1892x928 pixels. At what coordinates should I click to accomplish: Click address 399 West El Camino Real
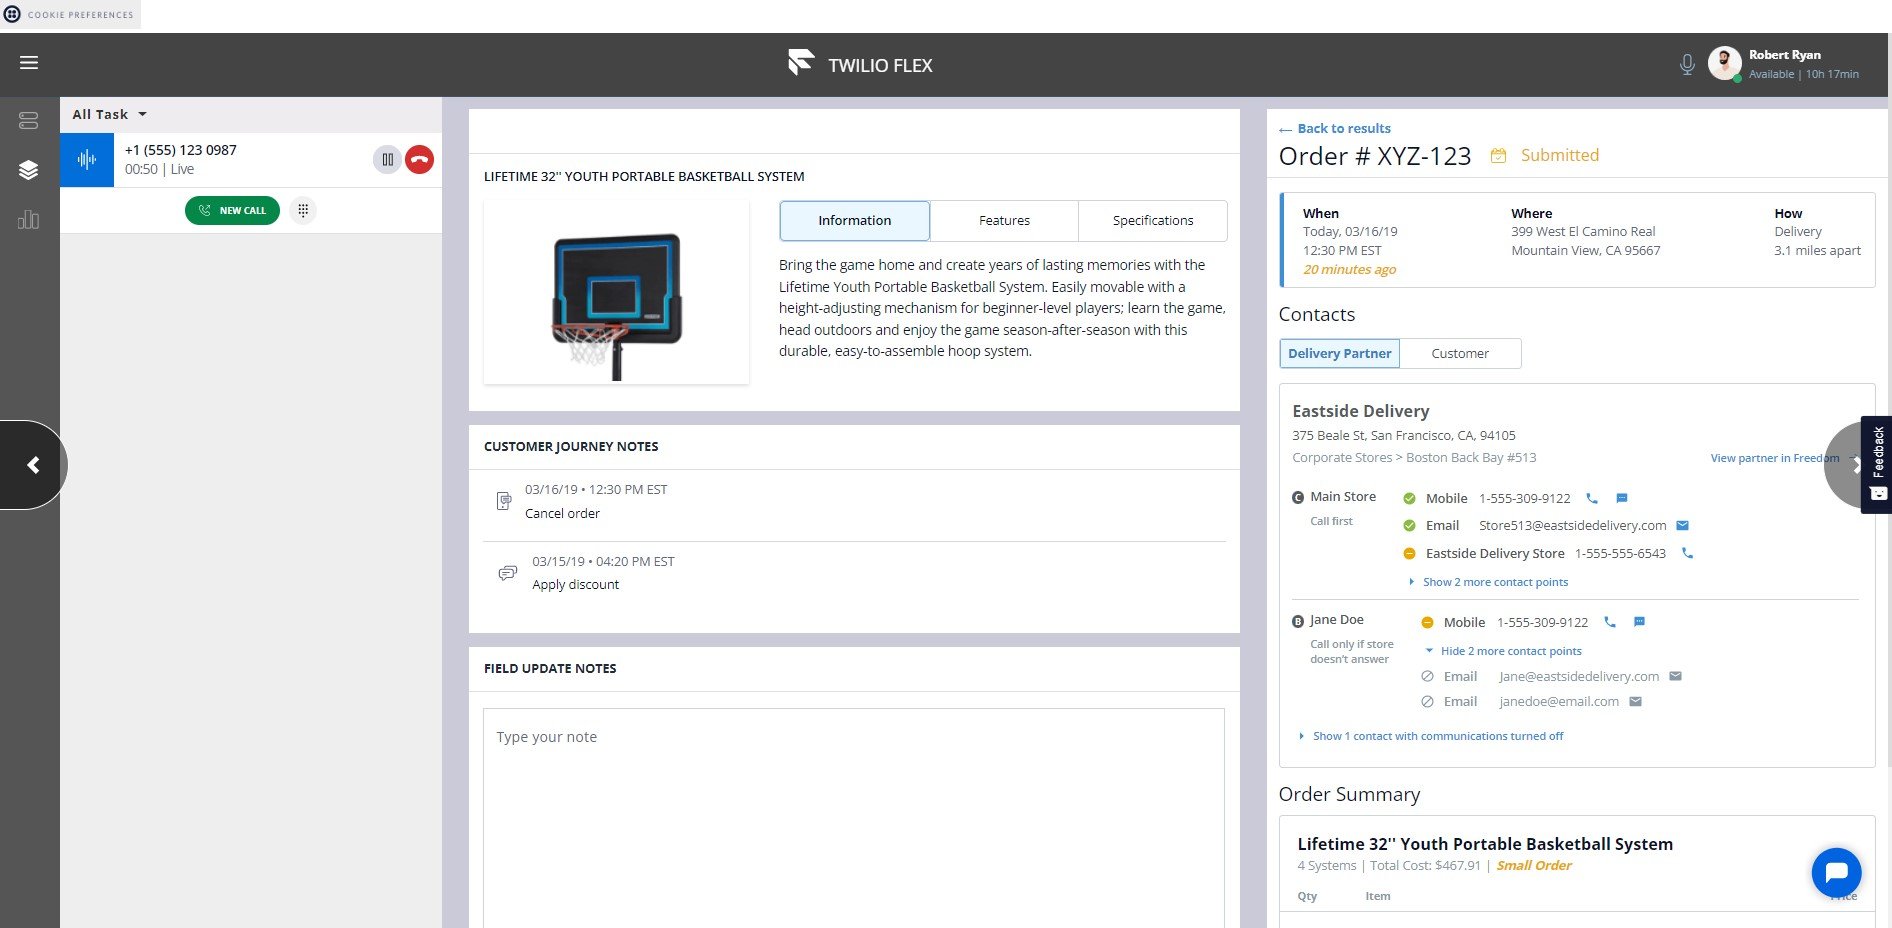(1583, 232)
